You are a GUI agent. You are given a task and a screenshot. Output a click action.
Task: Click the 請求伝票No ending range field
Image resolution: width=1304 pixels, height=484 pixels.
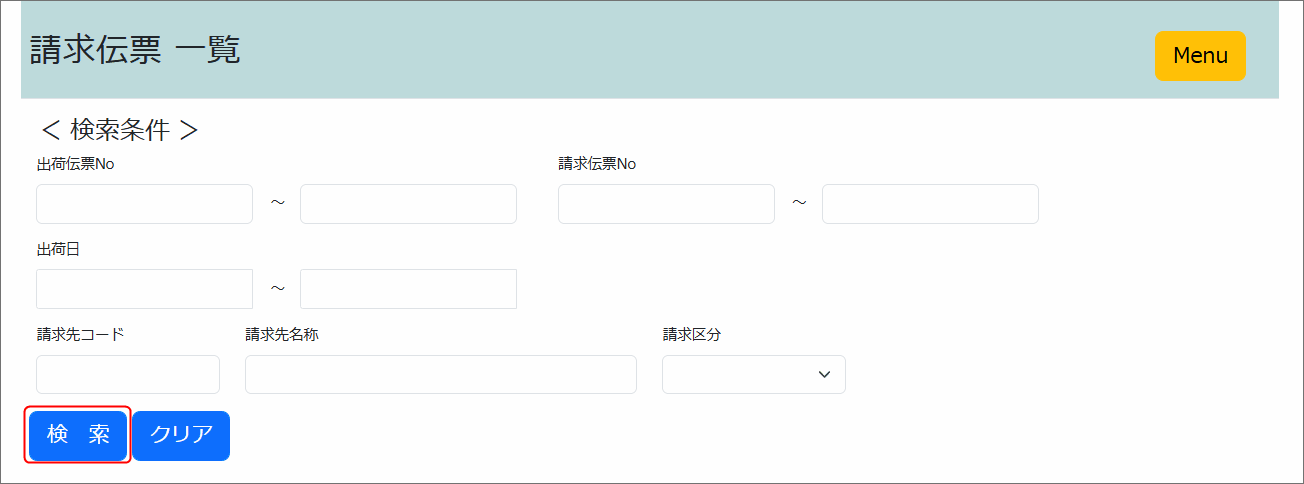930,204
